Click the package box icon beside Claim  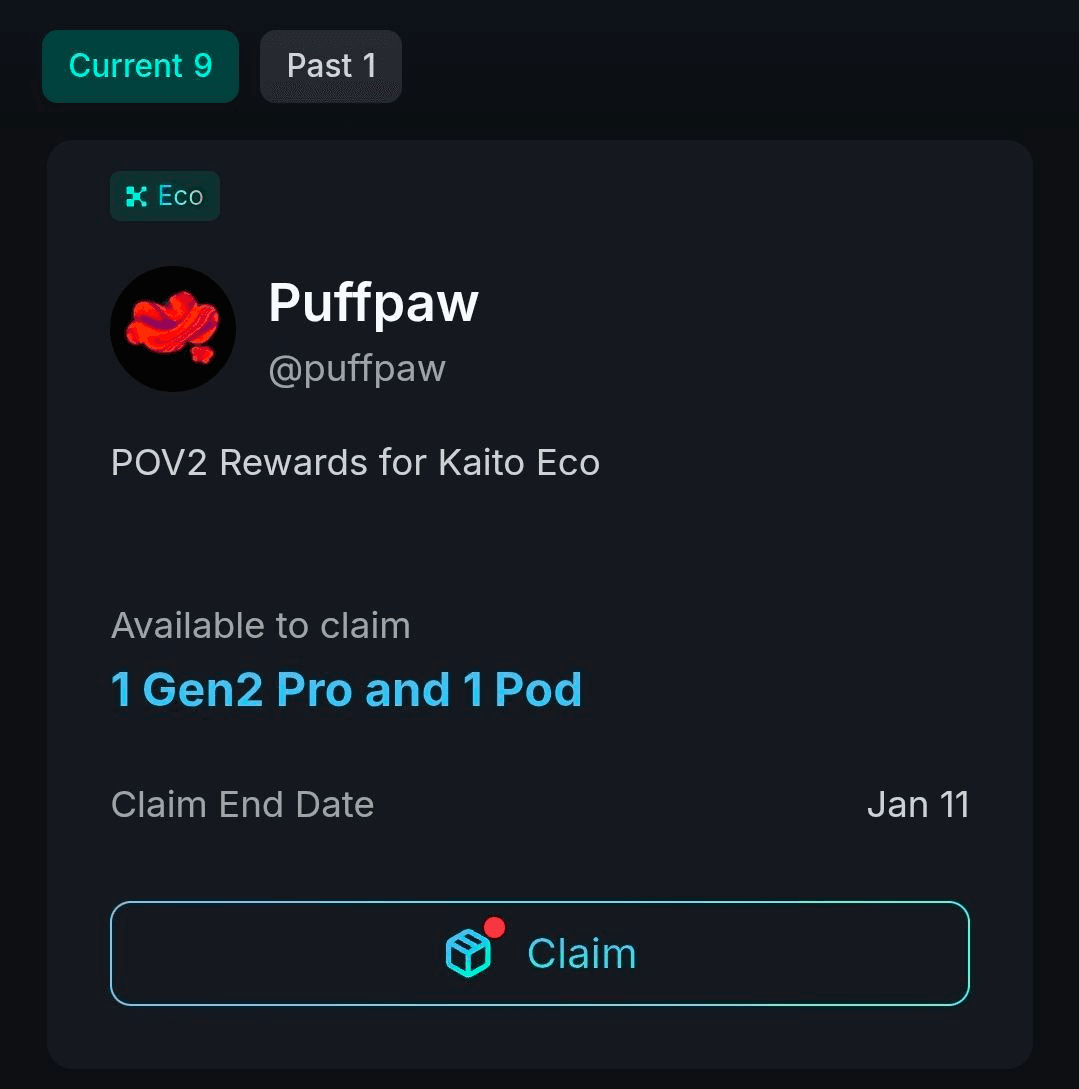coord(468,953)
